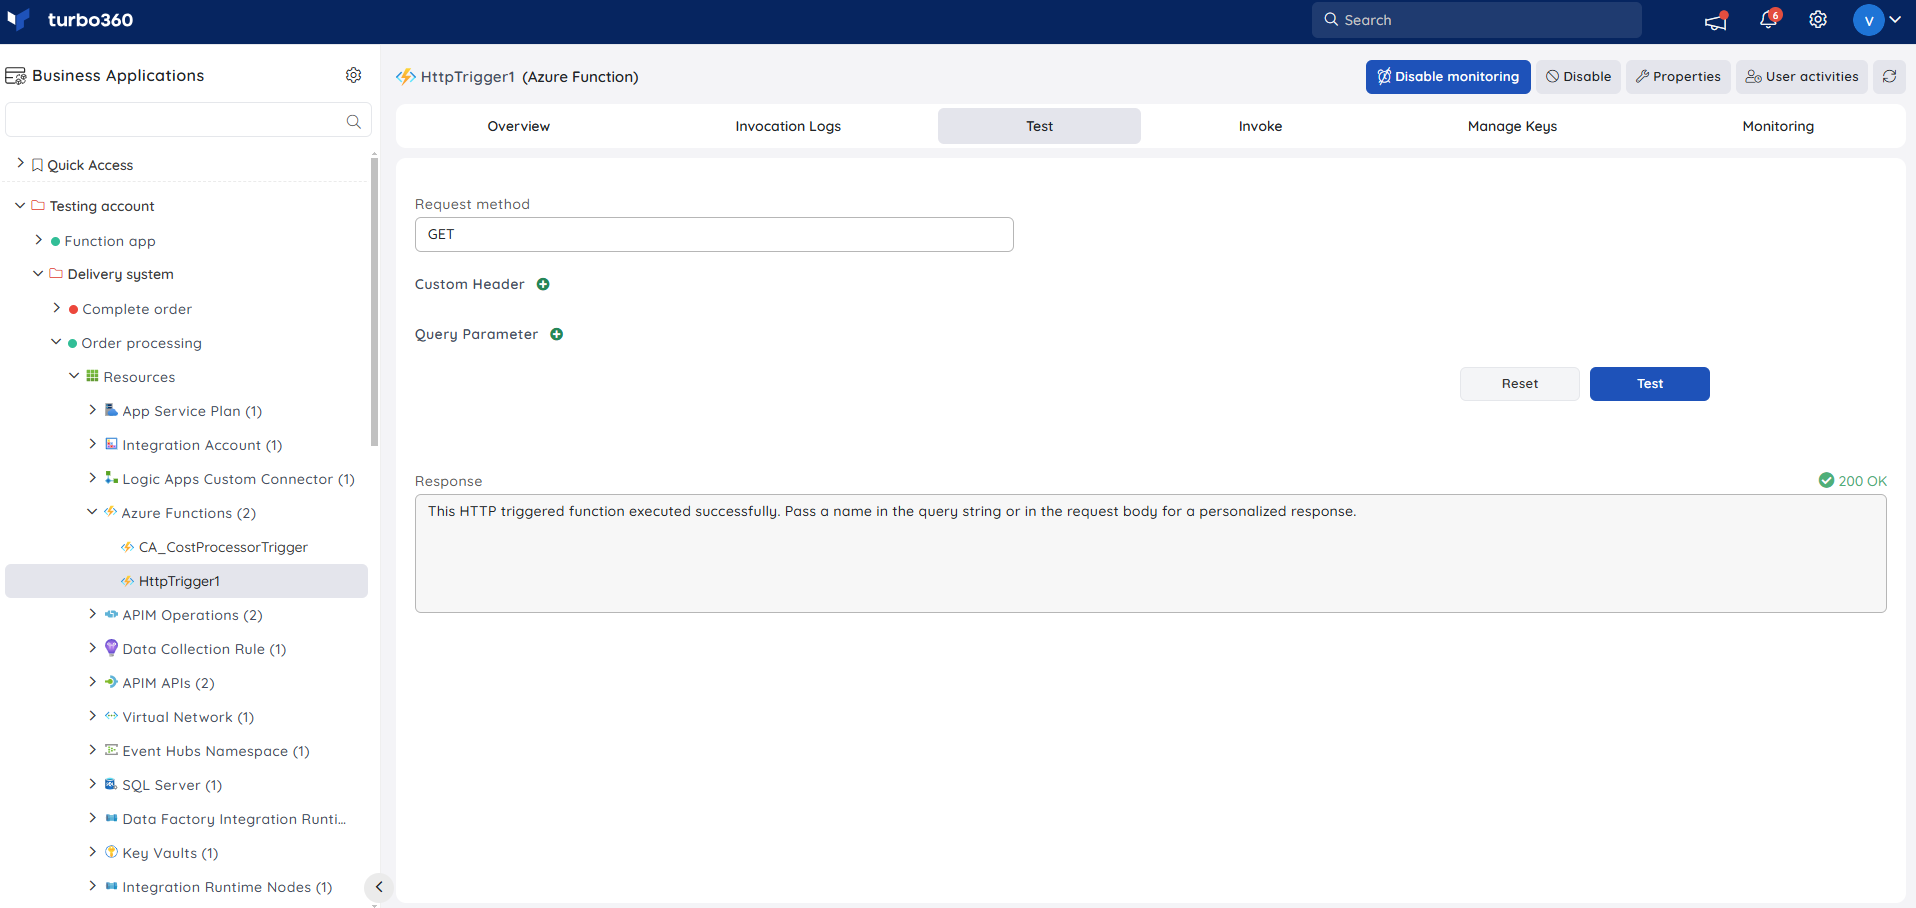Screen dimensions: 1916x908
Task: Click the turbo360 logo icon
Action: point(18,20)
